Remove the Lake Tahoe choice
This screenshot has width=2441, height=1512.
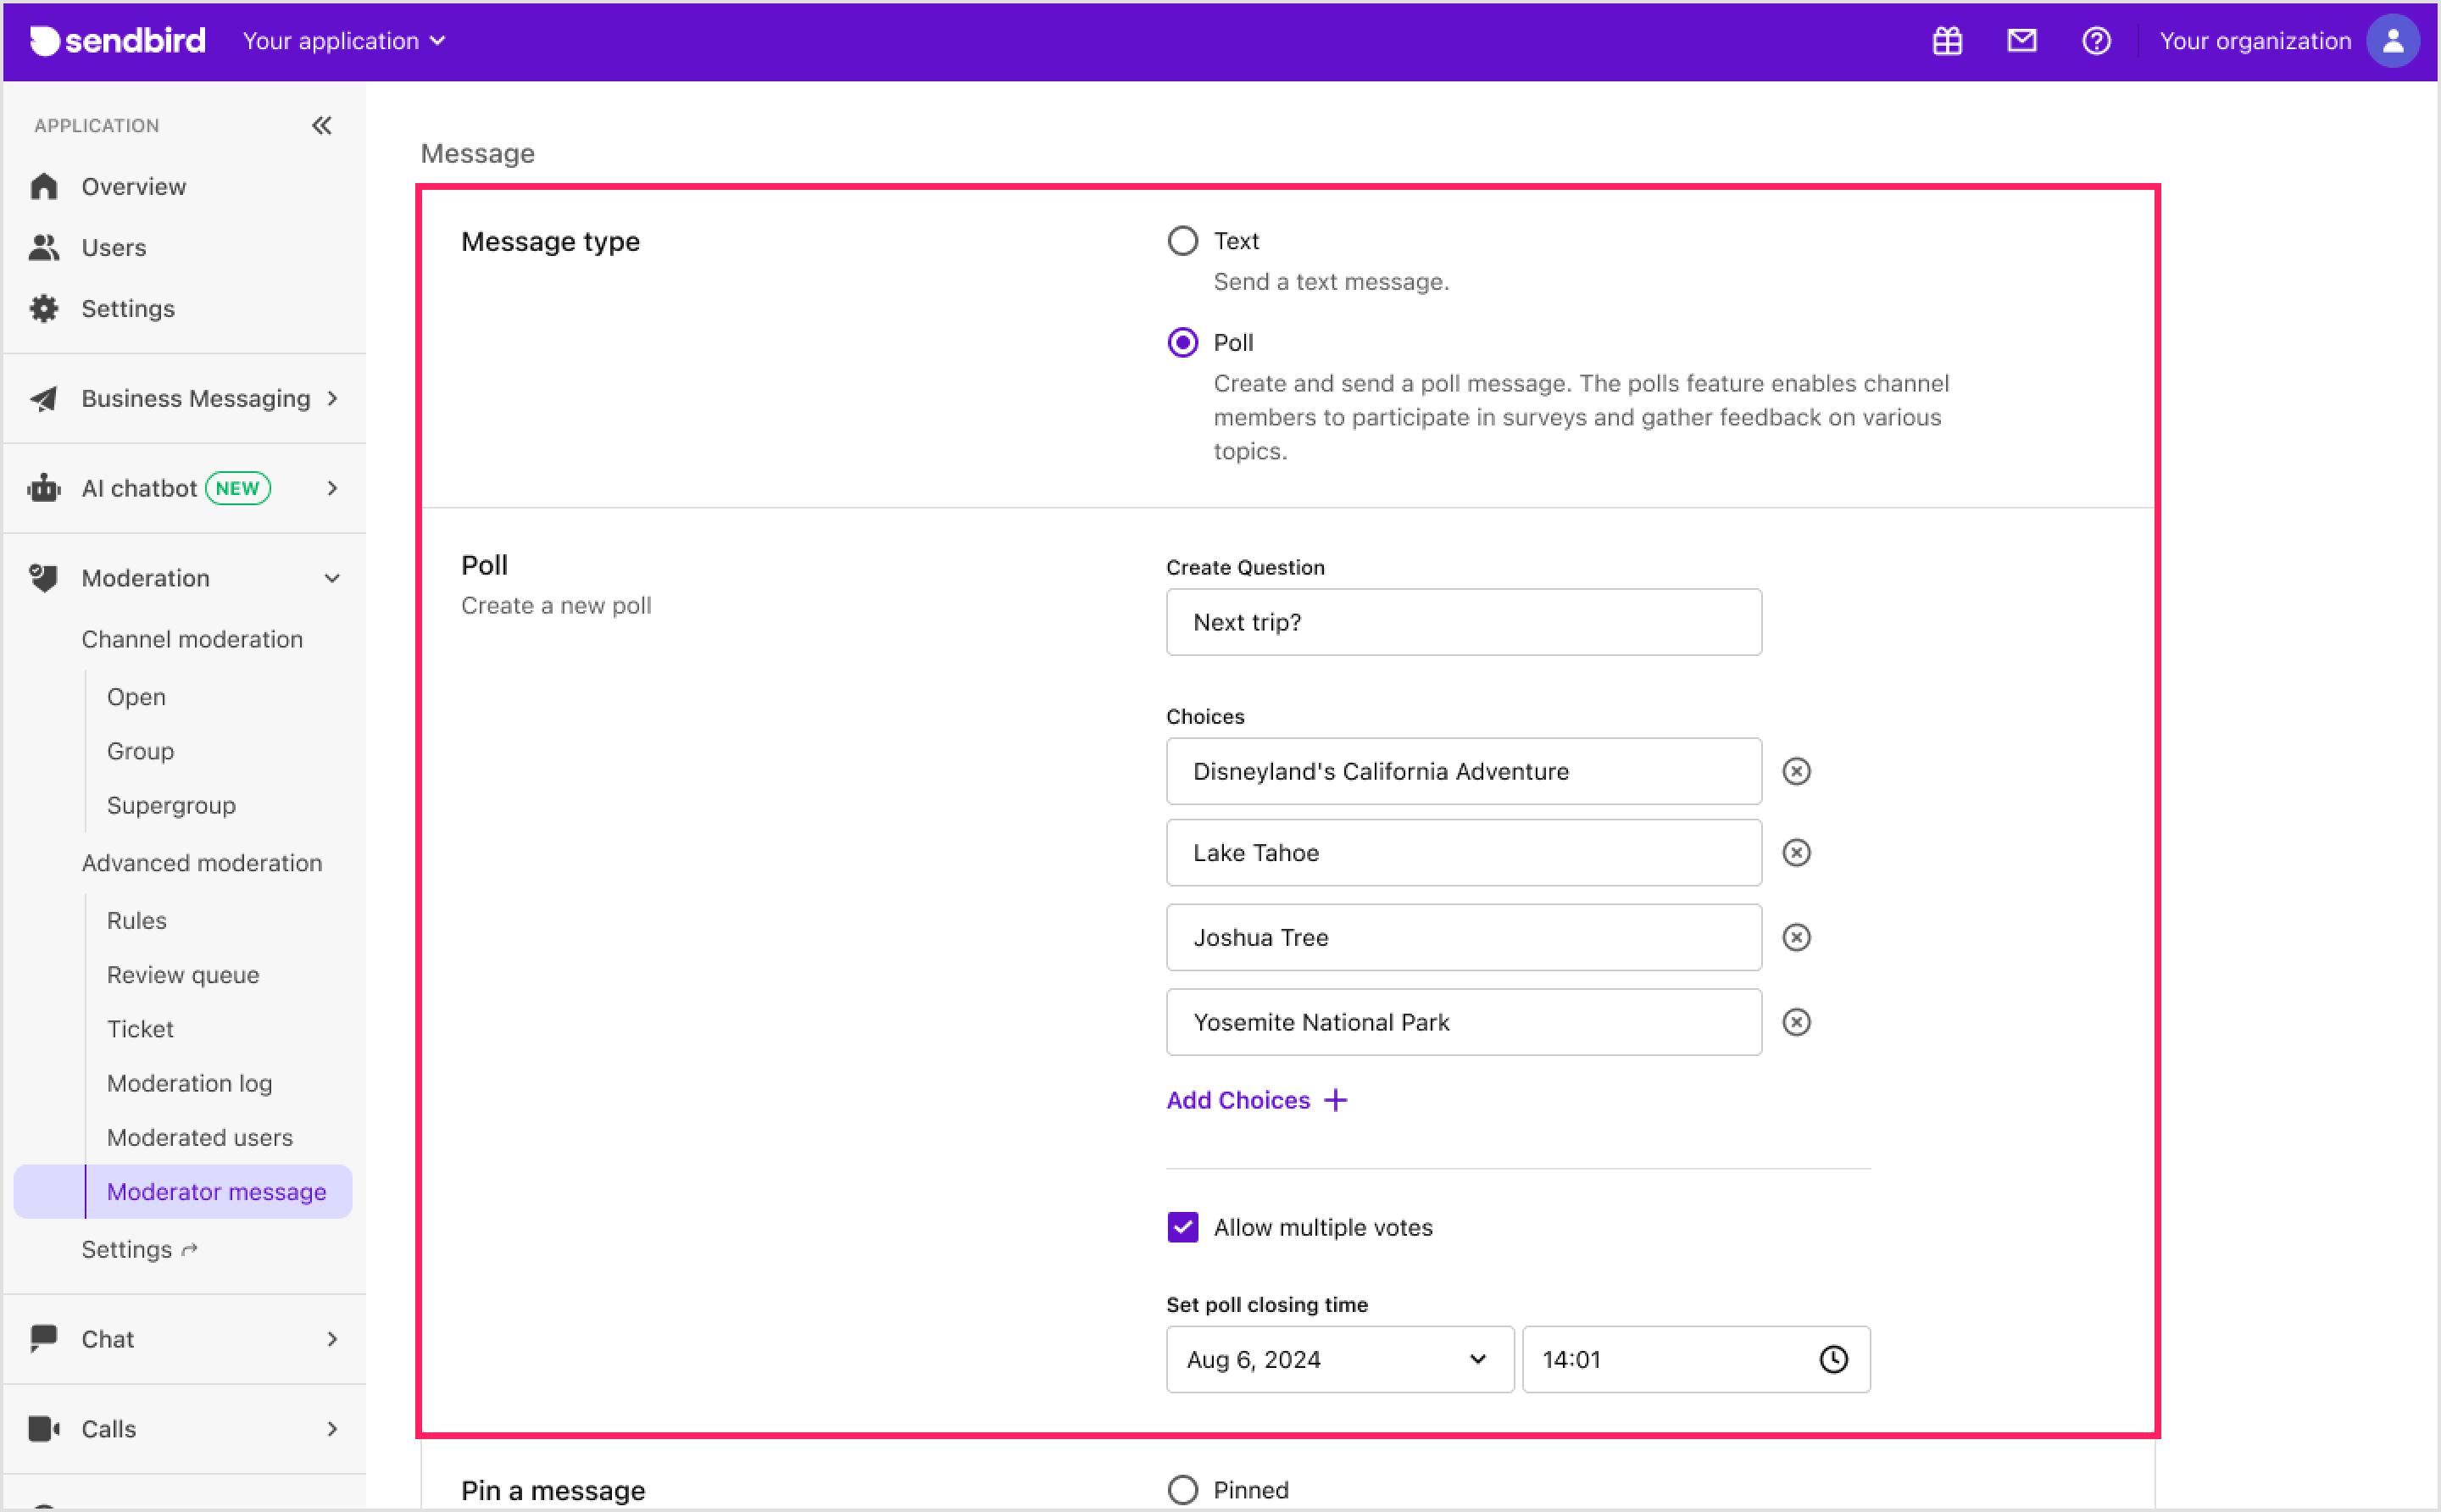[1795, 852]
